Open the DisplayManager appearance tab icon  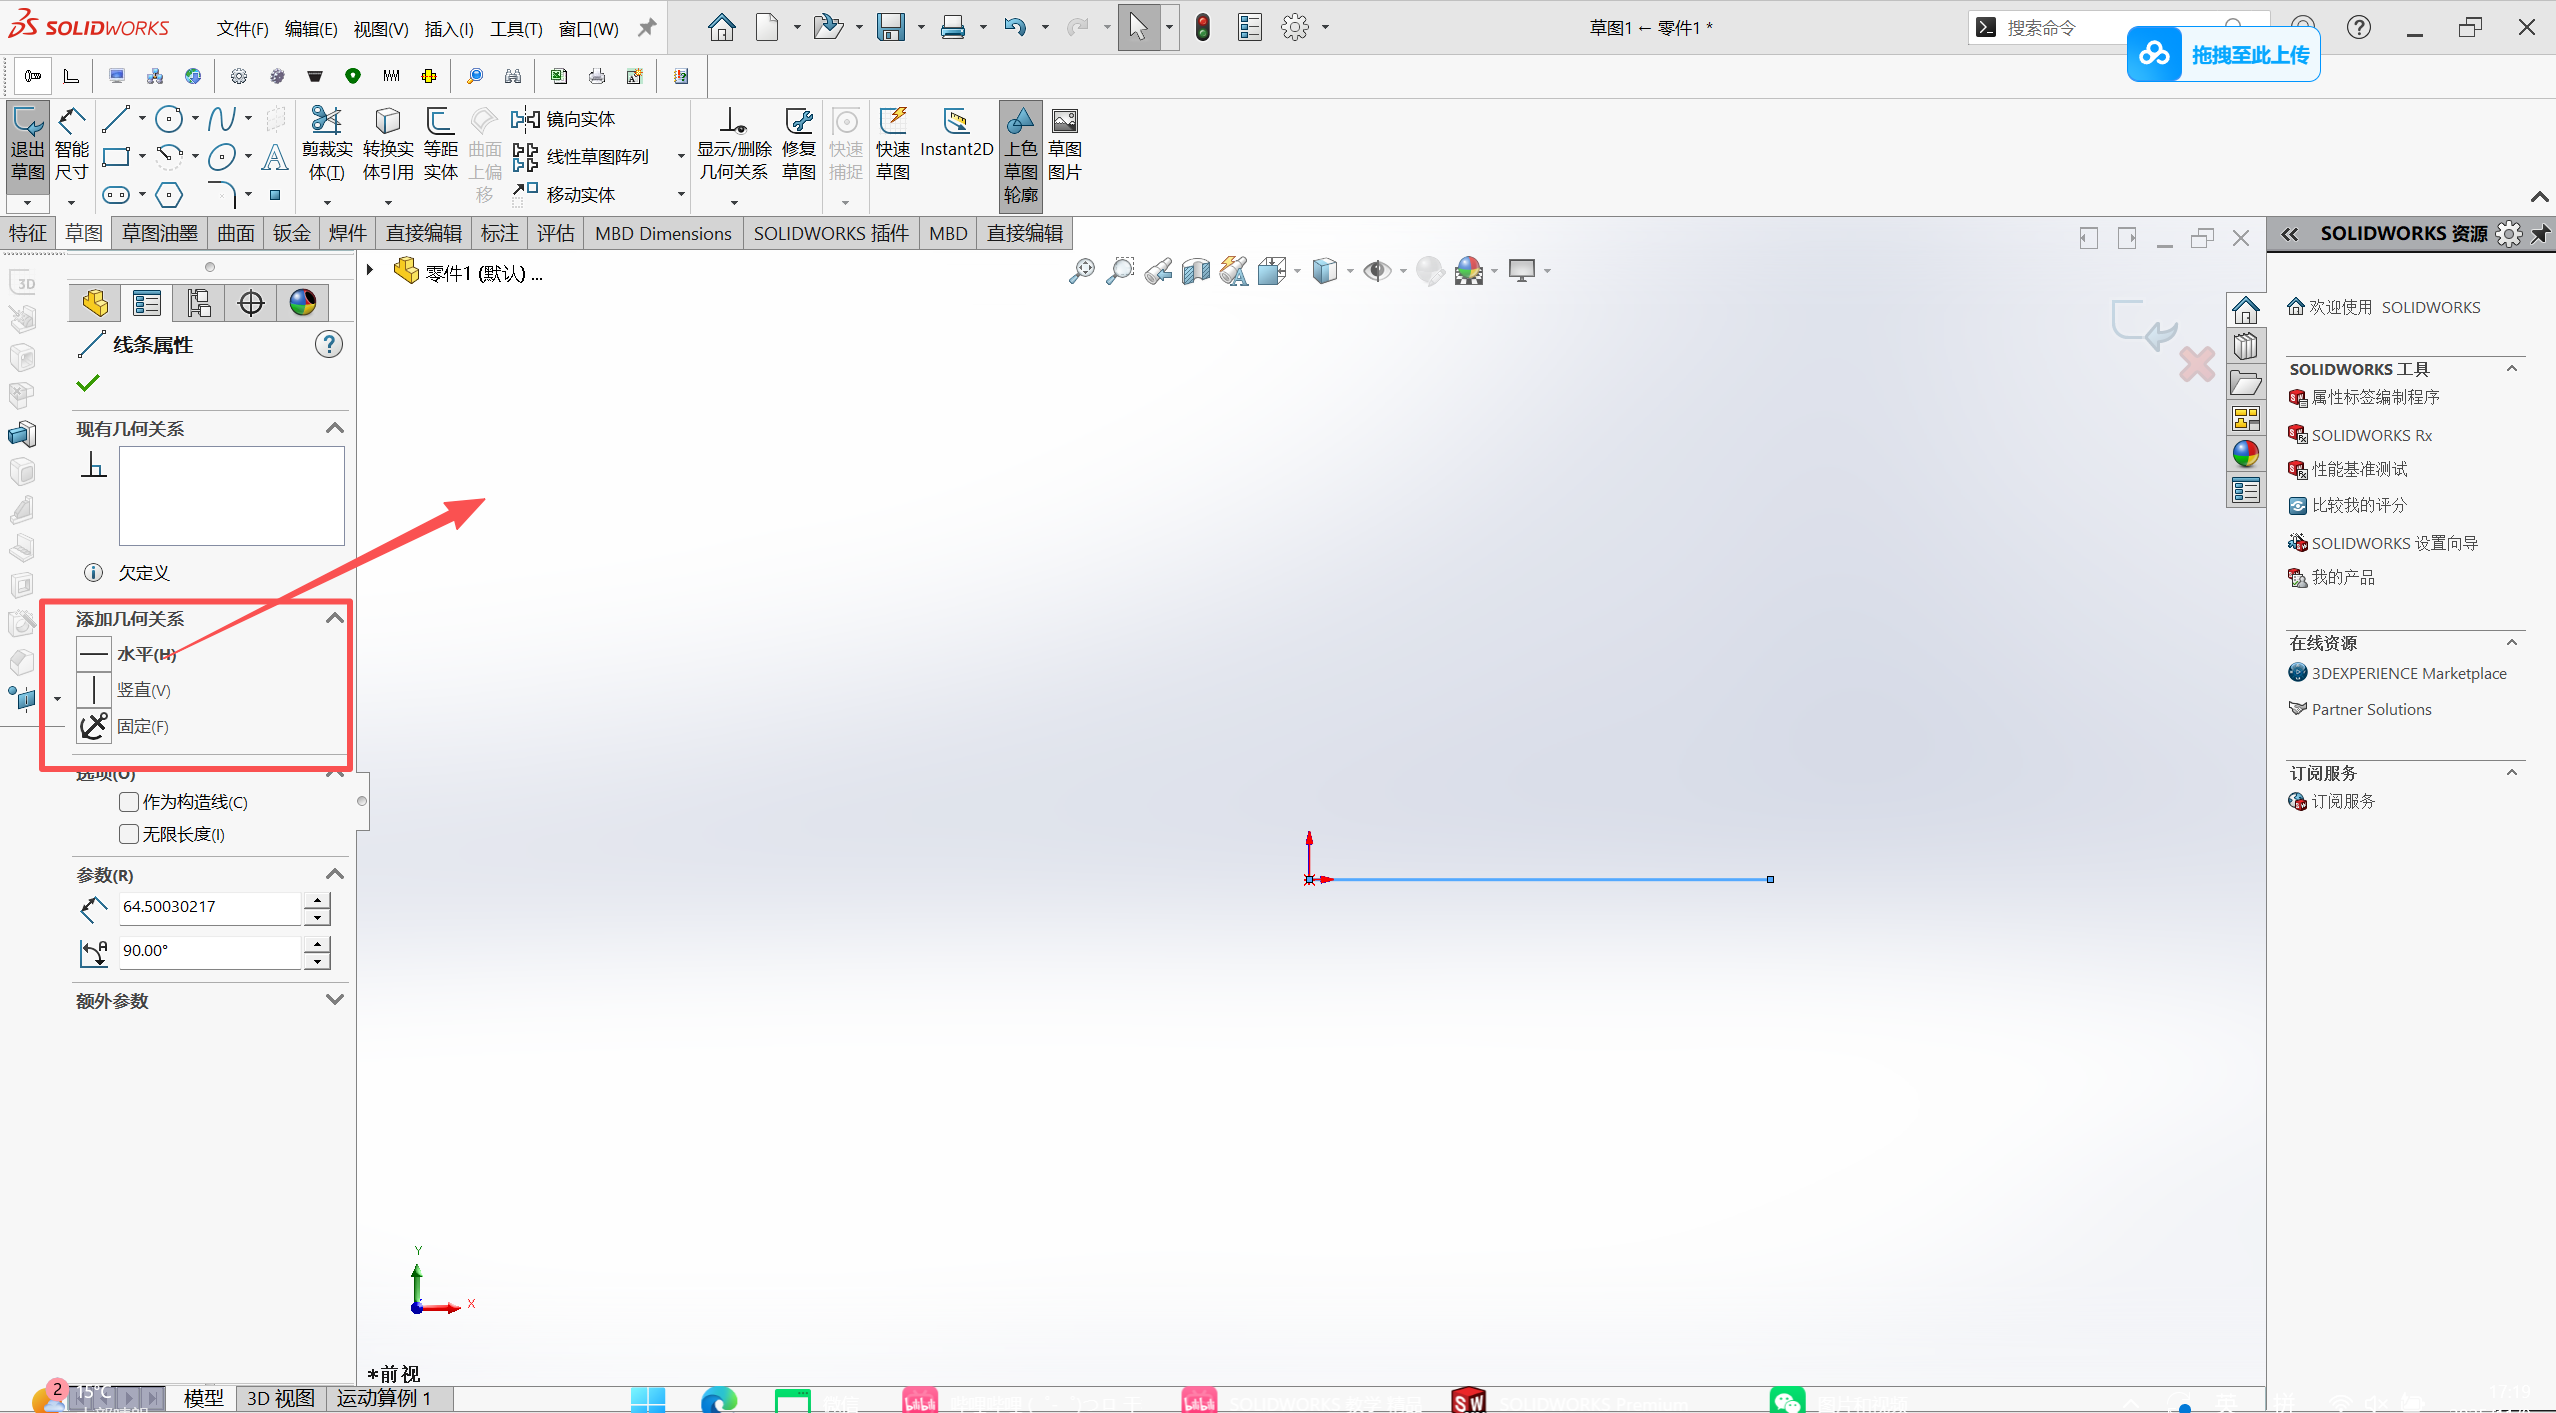302,302
